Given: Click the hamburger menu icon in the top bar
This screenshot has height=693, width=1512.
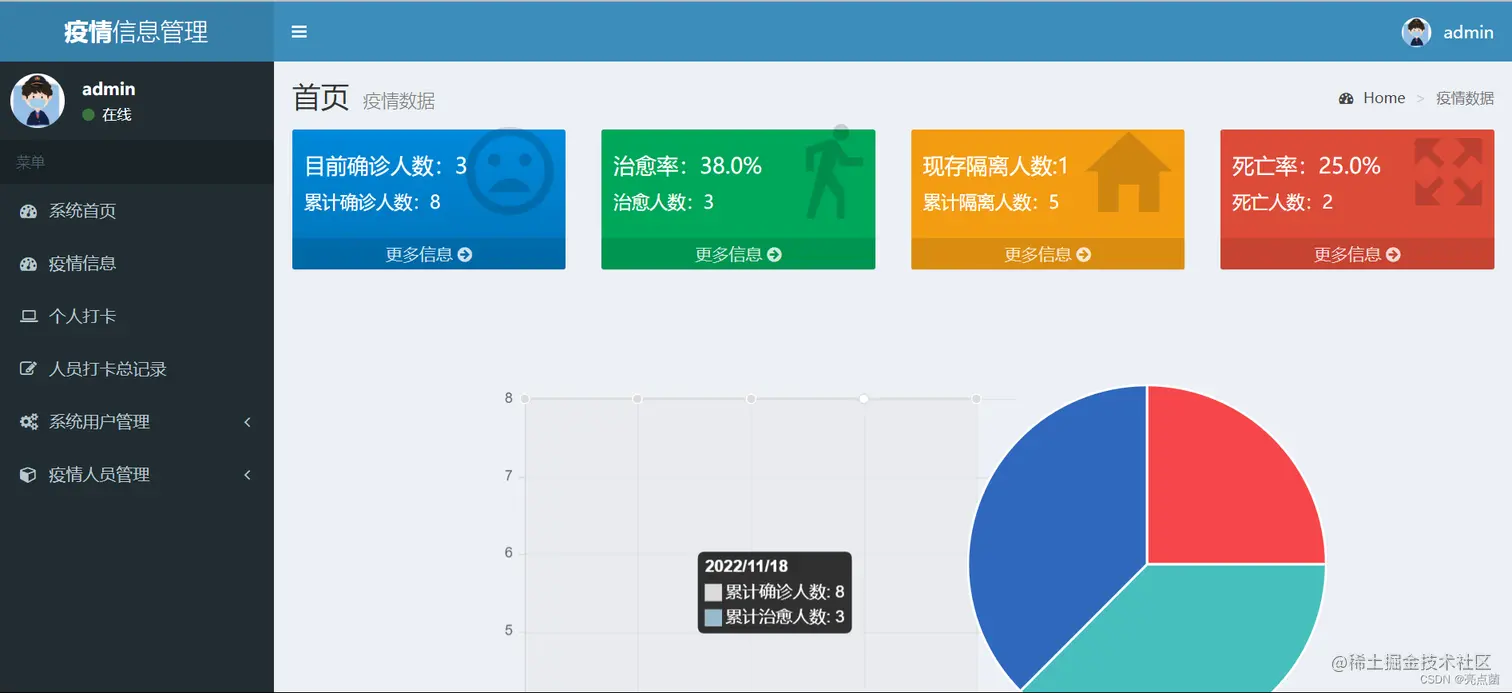Looking at the screenshot, I should click(299, 31).
